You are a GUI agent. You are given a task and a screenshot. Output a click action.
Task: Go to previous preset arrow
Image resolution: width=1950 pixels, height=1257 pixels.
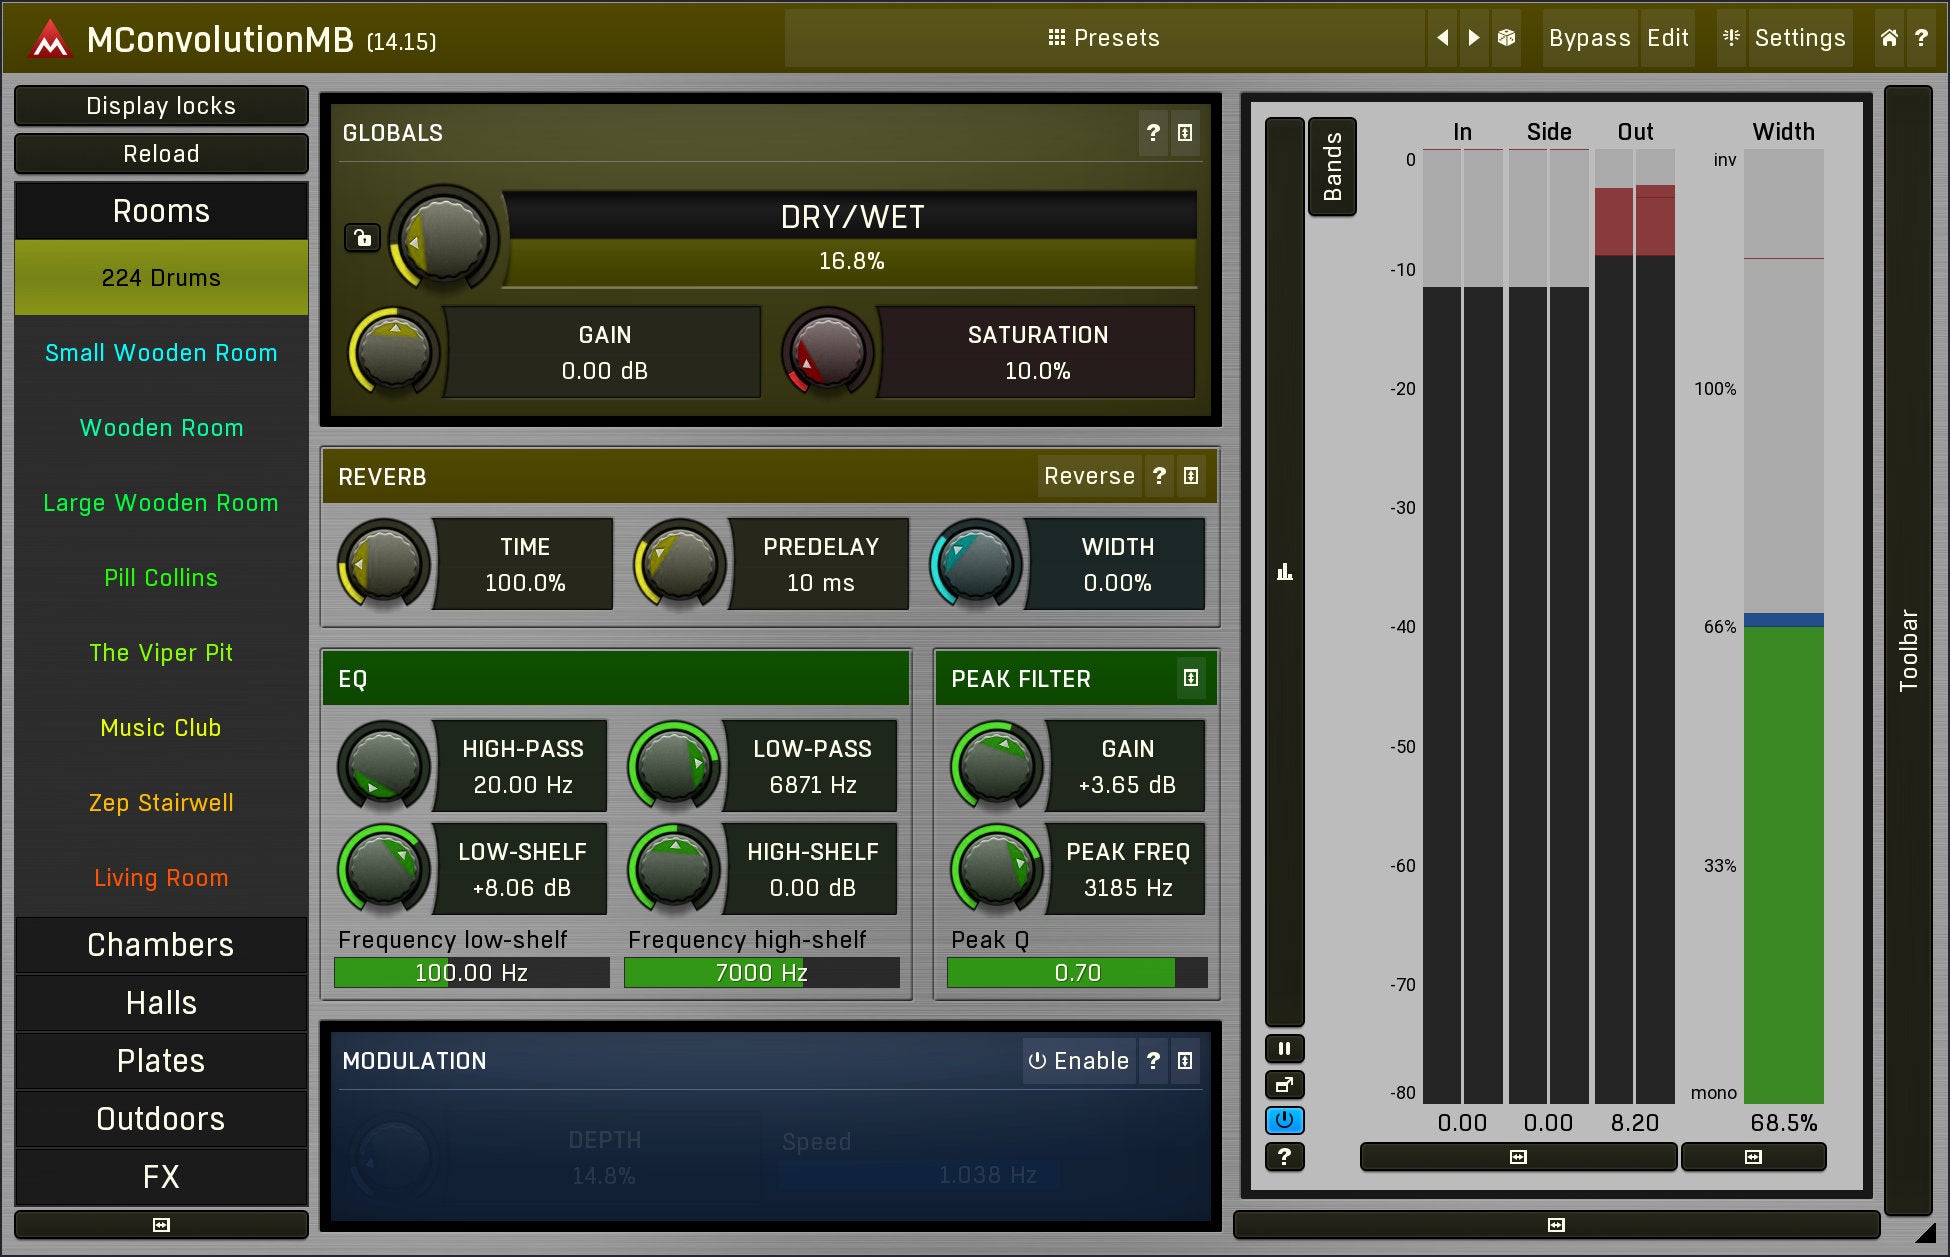click(x=1442, y=38)
